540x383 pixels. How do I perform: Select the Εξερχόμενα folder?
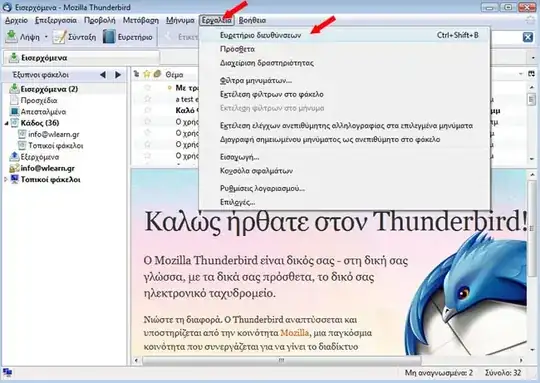(40, 157)
